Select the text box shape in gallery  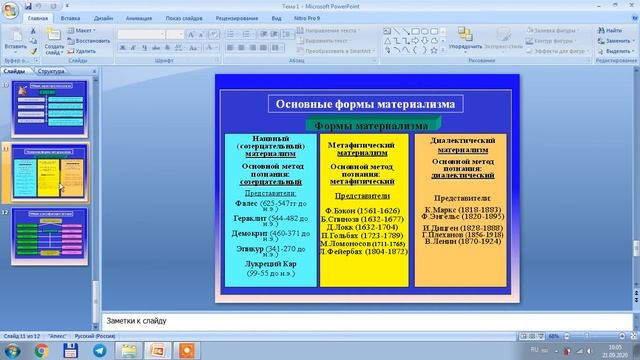click(387, 31)
